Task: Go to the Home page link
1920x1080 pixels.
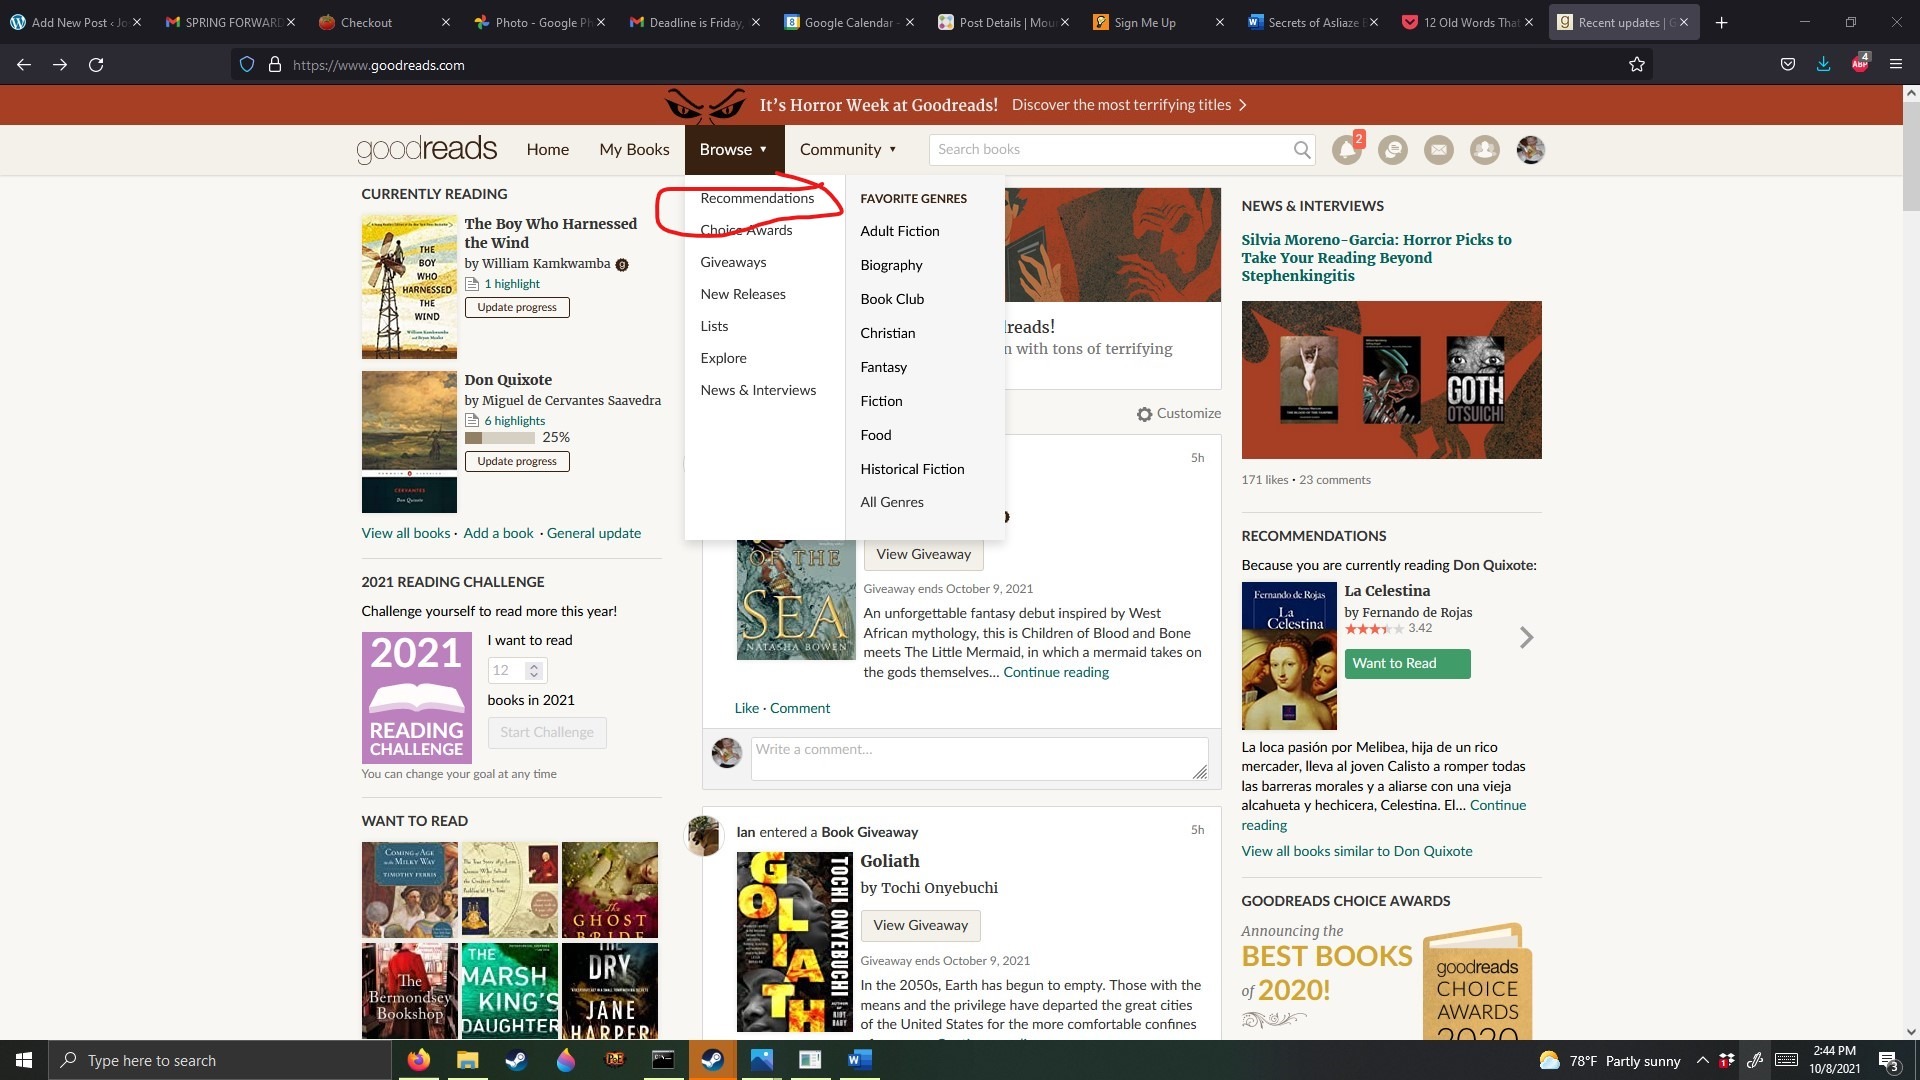Action: 547,150
